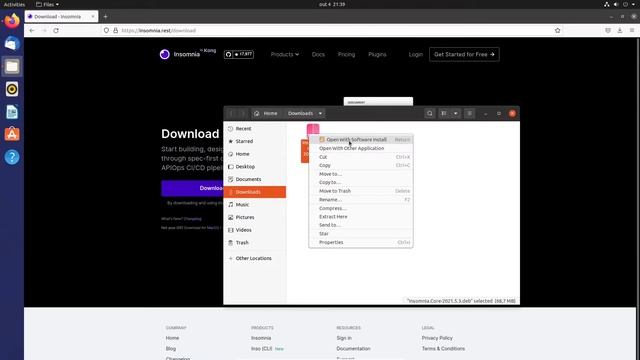Select Videos in Files sidebar
640x360 pixels.
[255, 230]
